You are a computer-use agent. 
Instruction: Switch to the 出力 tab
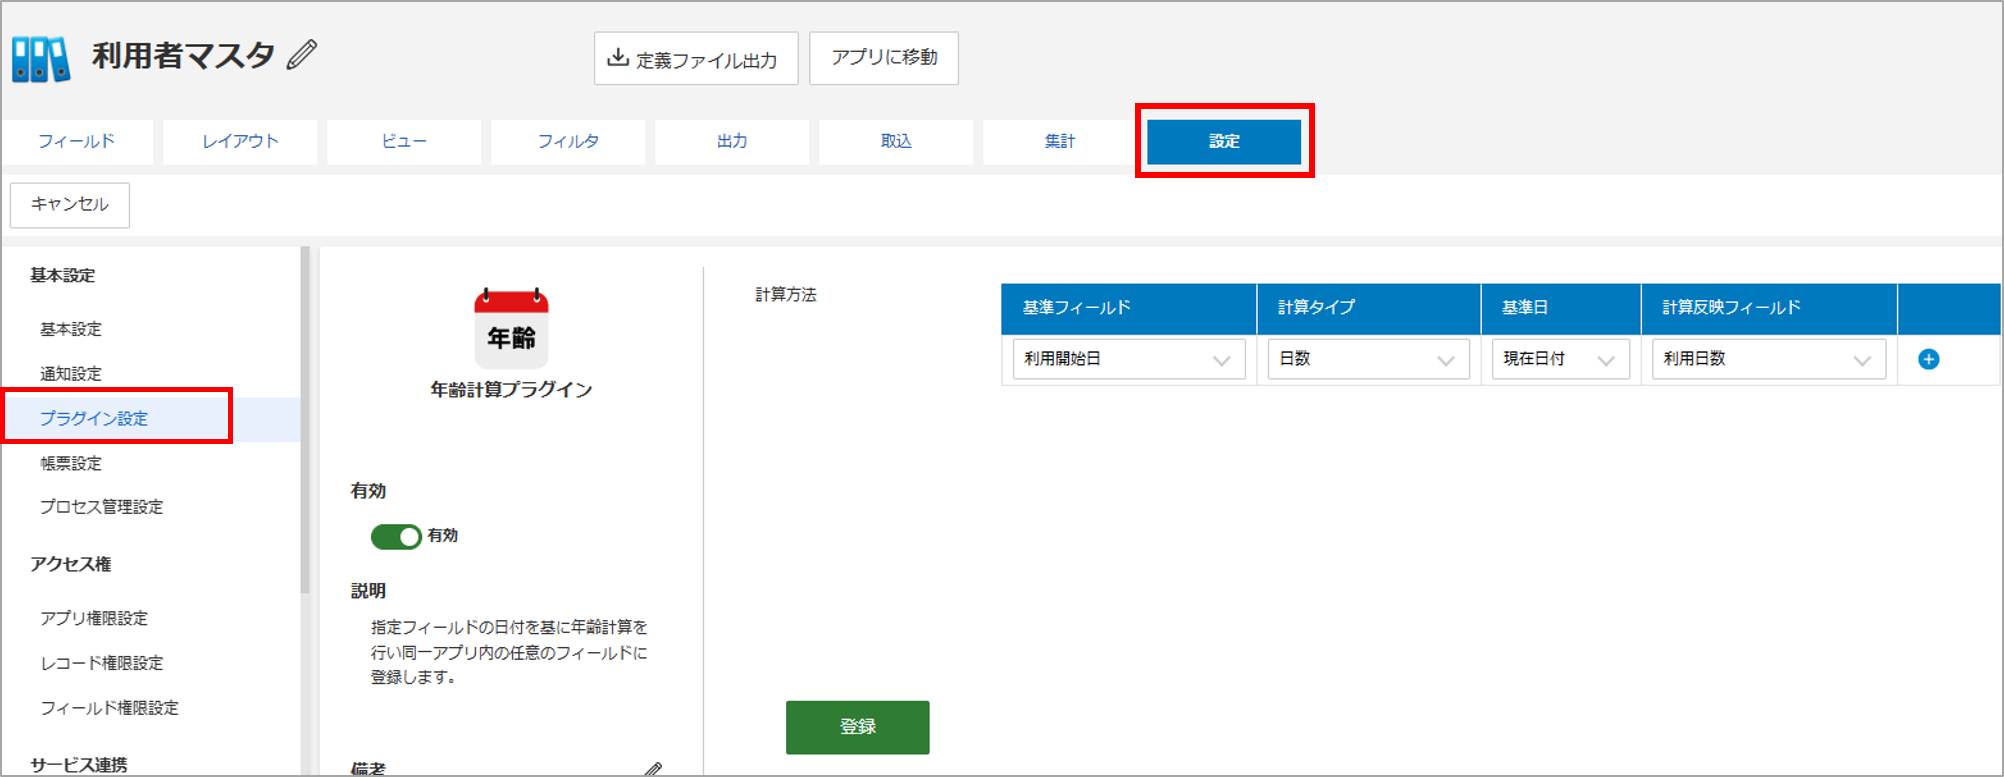point(732,141)
